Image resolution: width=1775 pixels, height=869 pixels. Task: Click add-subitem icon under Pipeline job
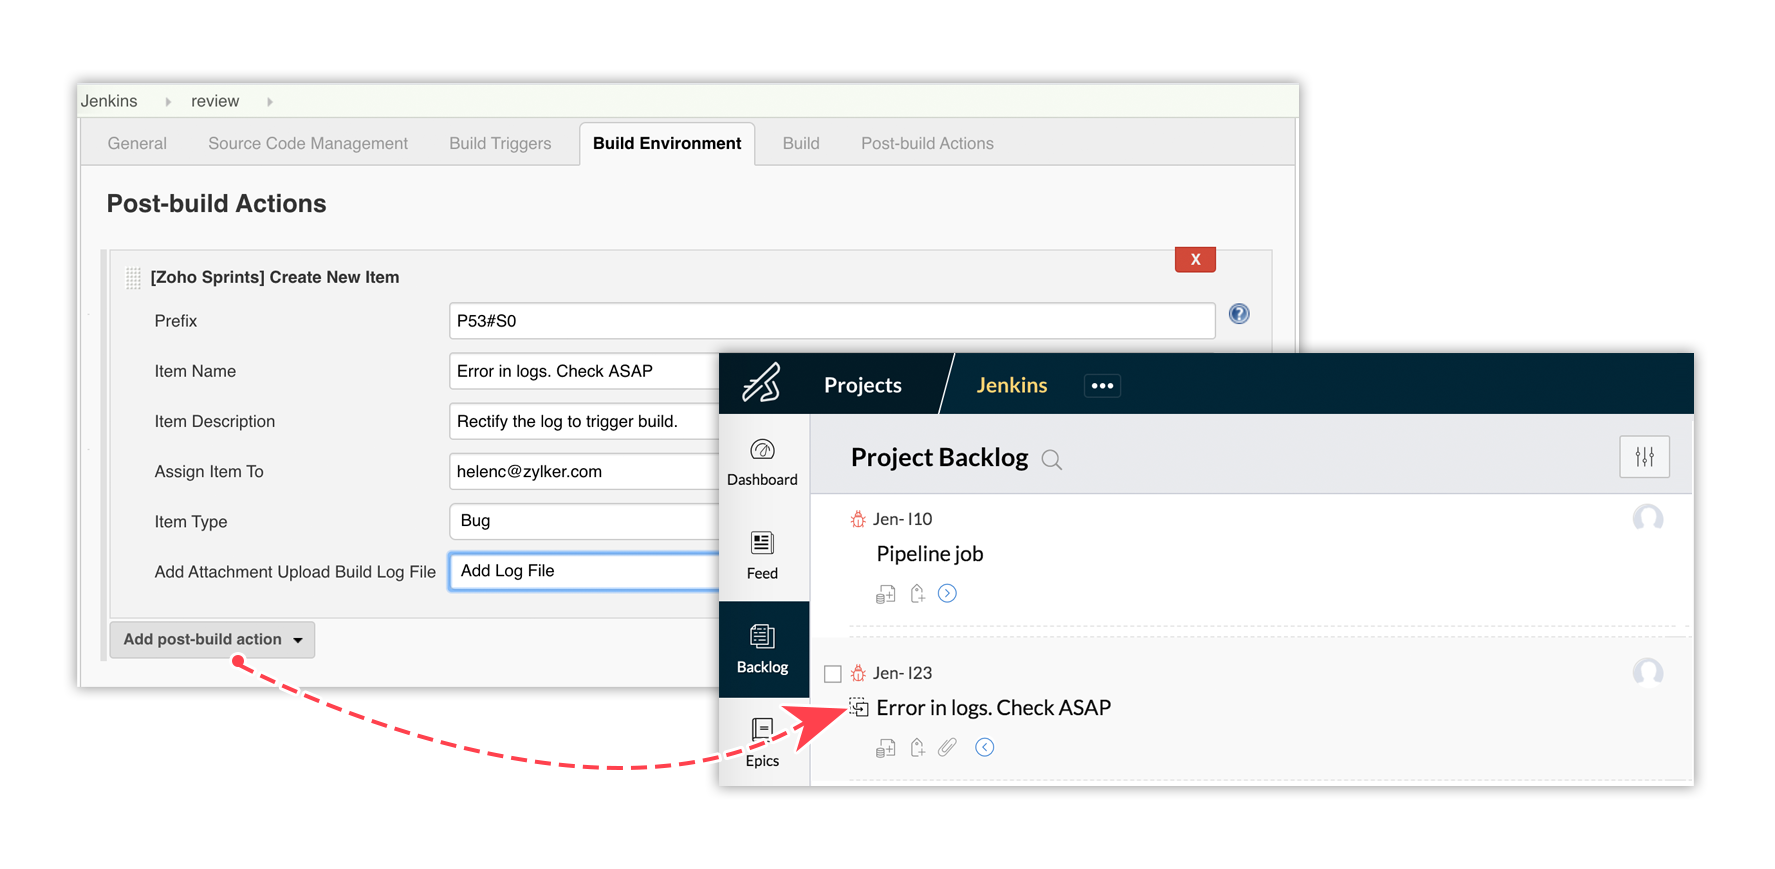[x=885, y=594]
